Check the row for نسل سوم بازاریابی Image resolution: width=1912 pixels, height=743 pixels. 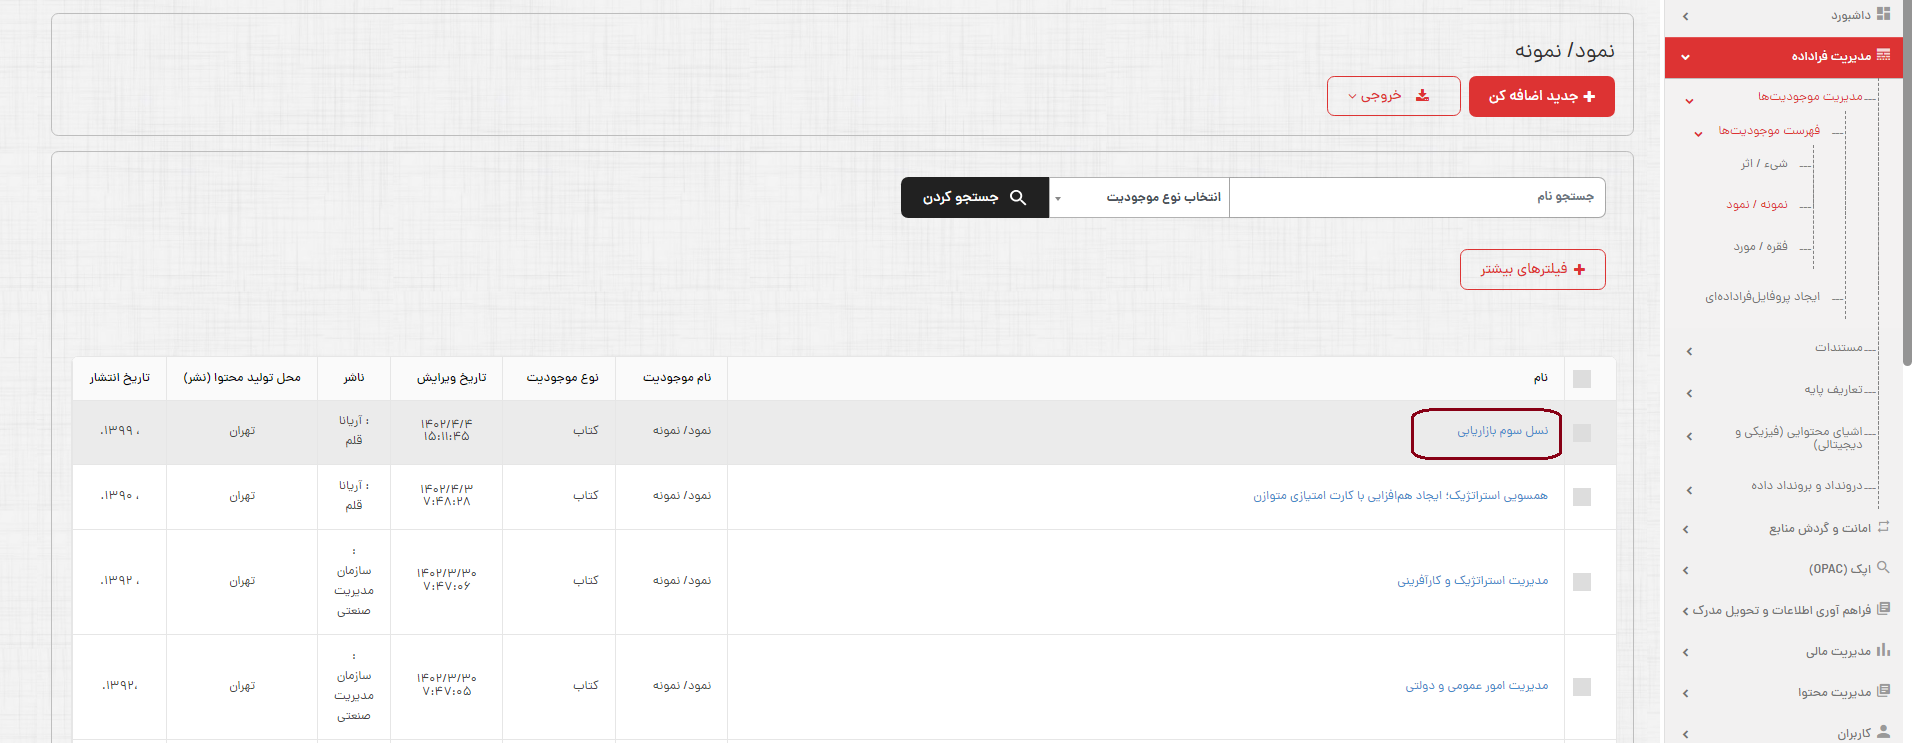click(1581, 433)
